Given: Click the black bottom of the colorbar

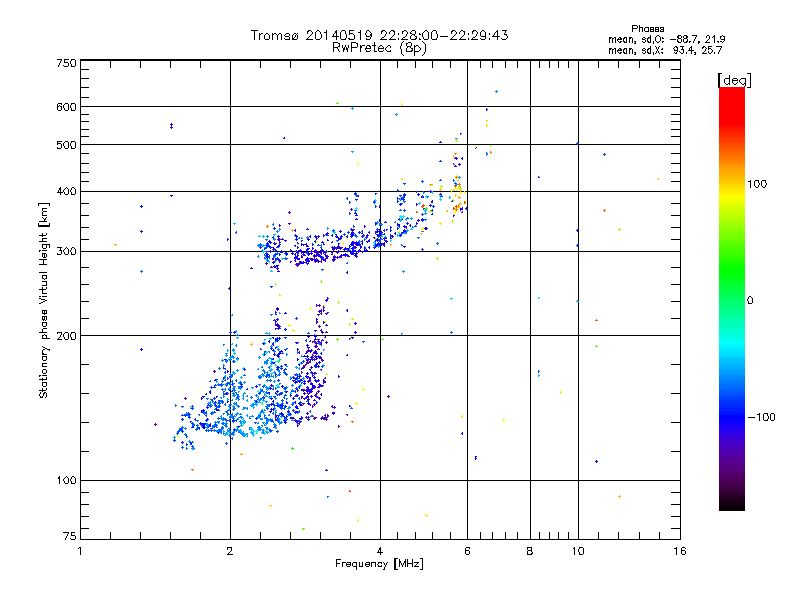Looking at the screenshot, I should [x=732, y=503].
